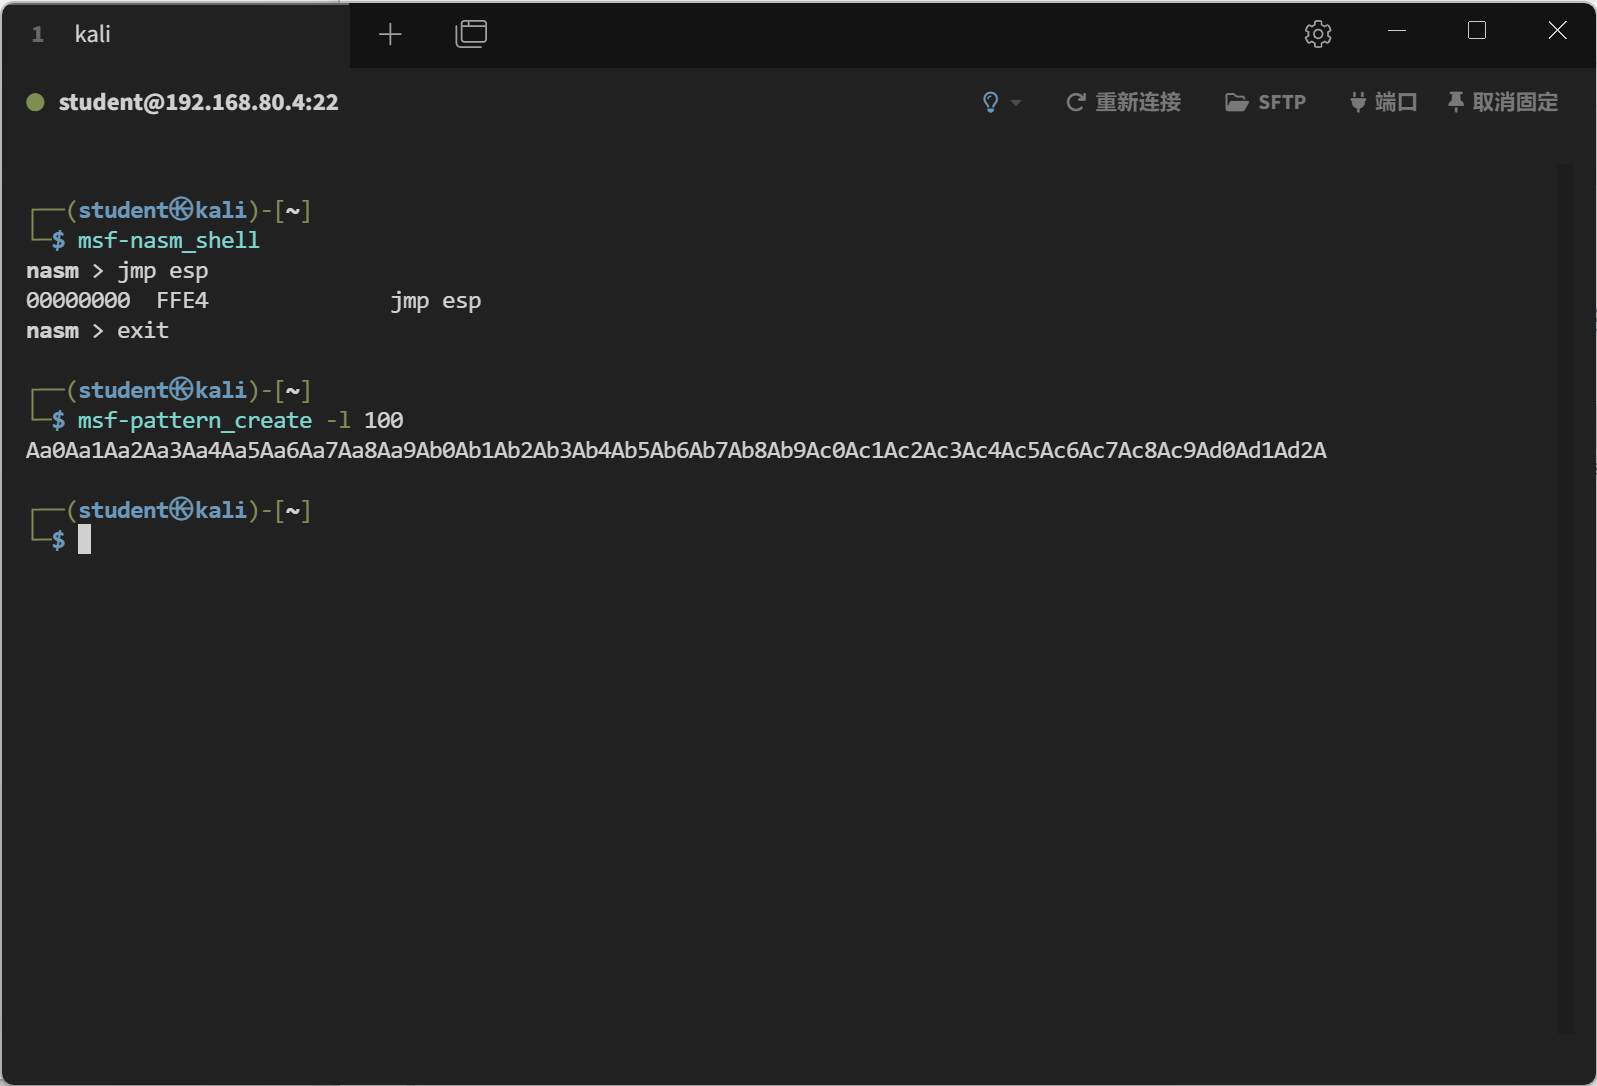Click 重新连接 to reconnect the session
Viewport: 1597px width, 1086px height.
pyautogui.click(x=1123, y=102)
